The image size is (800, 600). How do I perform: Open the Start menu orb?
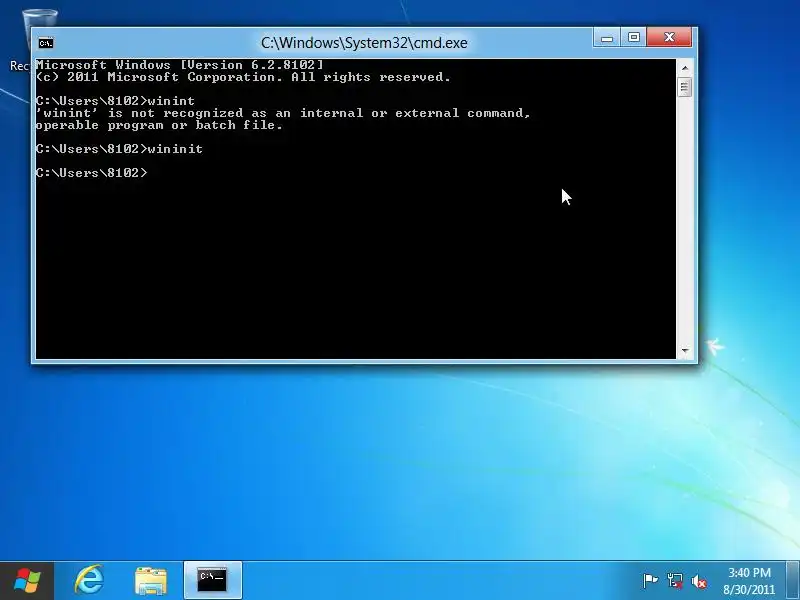click(x=27, y=581)
